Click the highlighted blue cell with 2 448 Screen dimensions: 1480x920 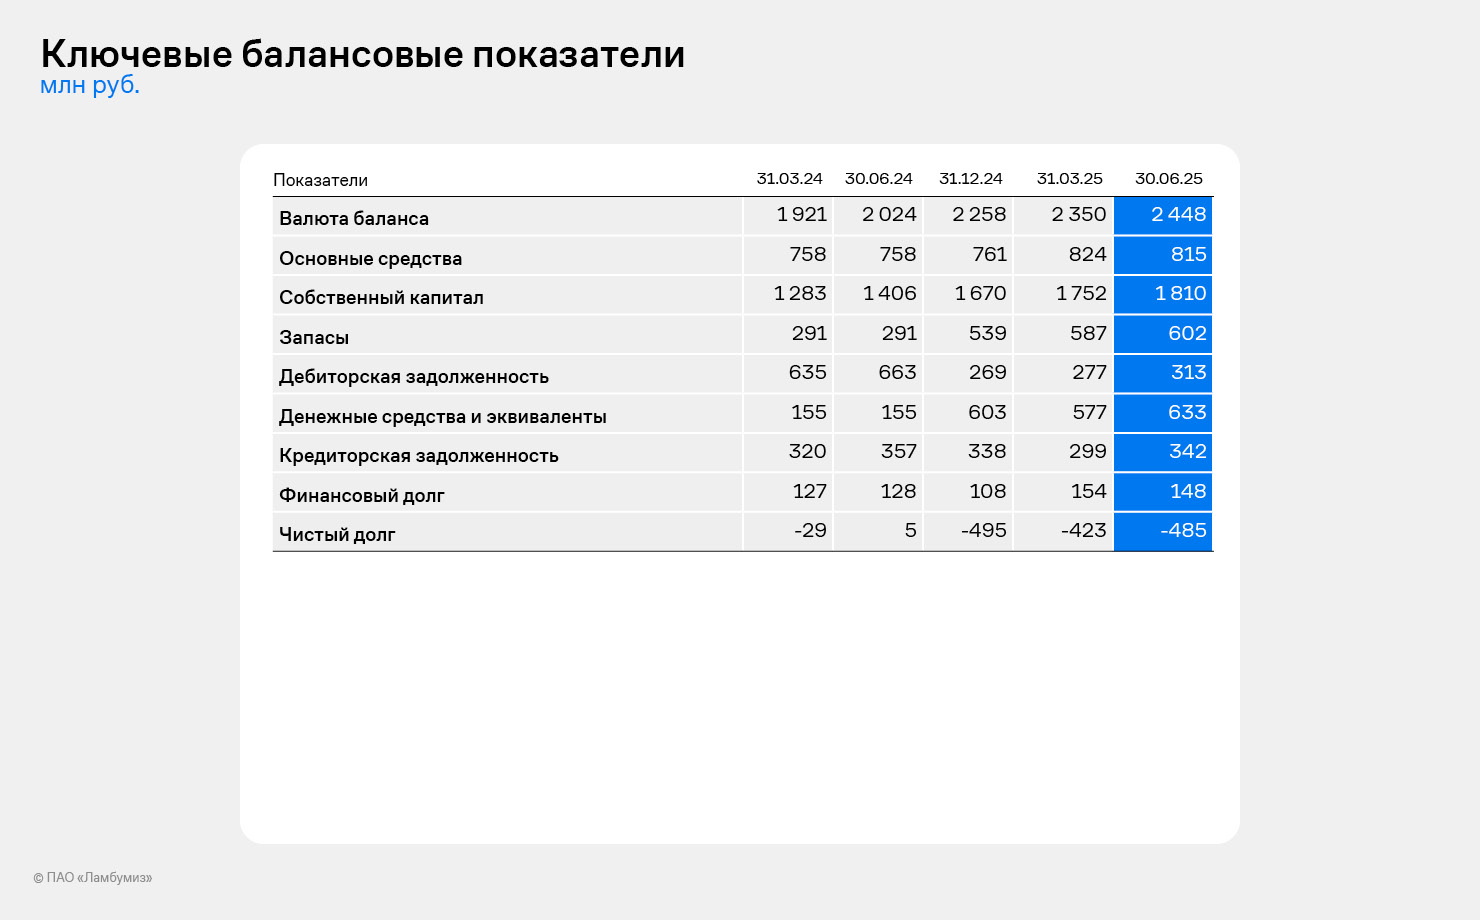pyautogui.click(x=1164, y=215)
